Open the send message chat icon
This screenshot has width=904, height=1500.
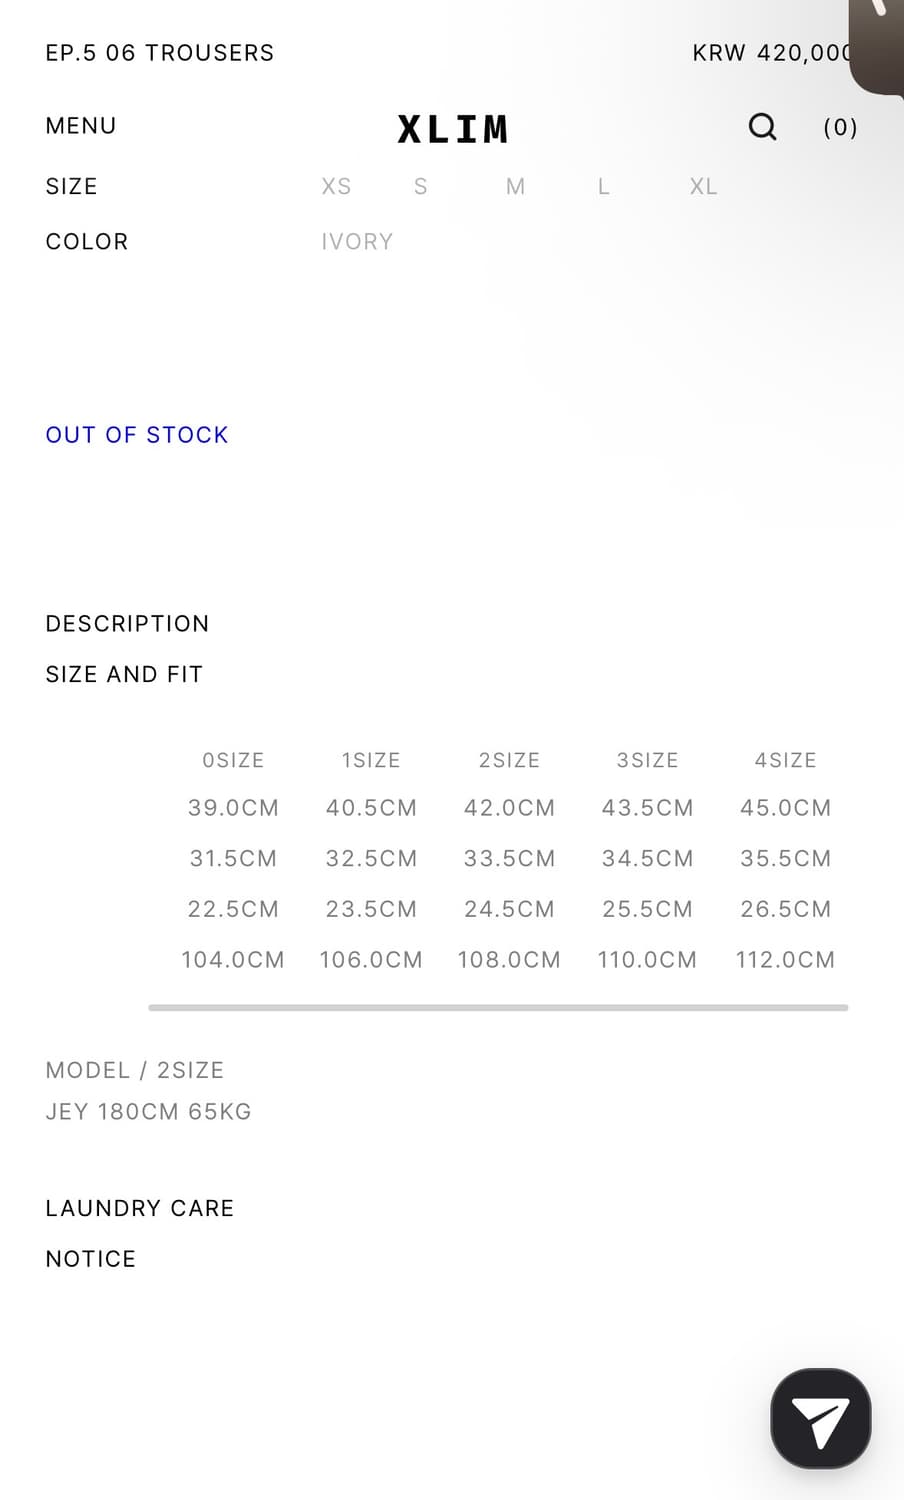click(820, 1418)
